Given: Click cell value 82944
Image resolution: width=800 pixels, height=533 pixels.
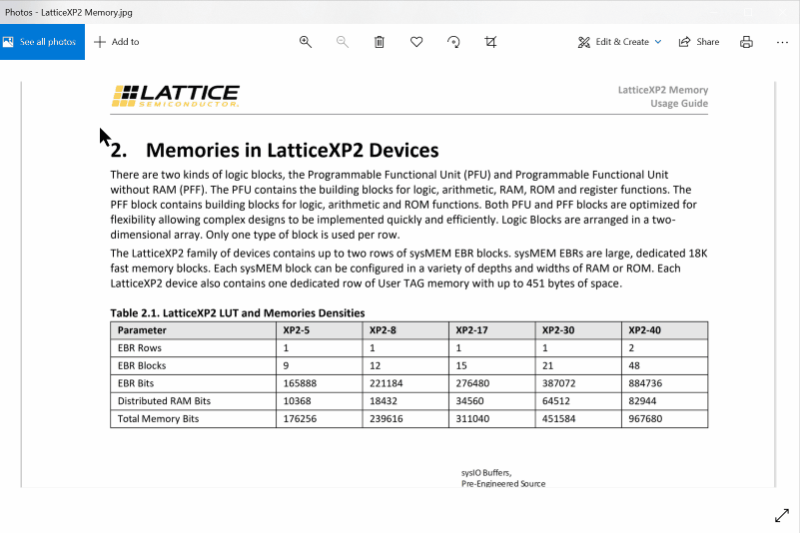Looking at the screenshot, I should (642, 401).
